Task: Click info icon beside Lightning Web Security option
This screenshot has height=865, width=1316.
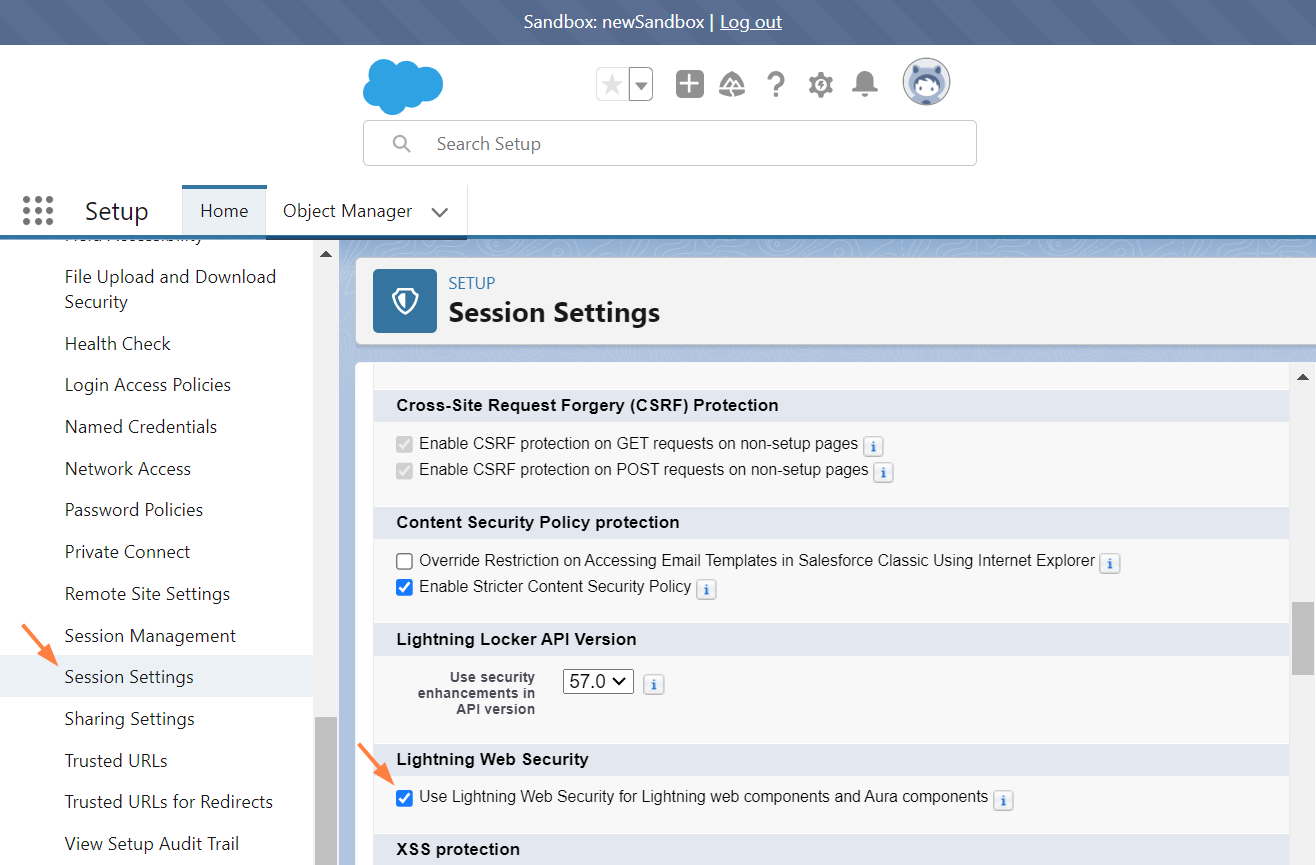Action: [x=1003, y=800]
